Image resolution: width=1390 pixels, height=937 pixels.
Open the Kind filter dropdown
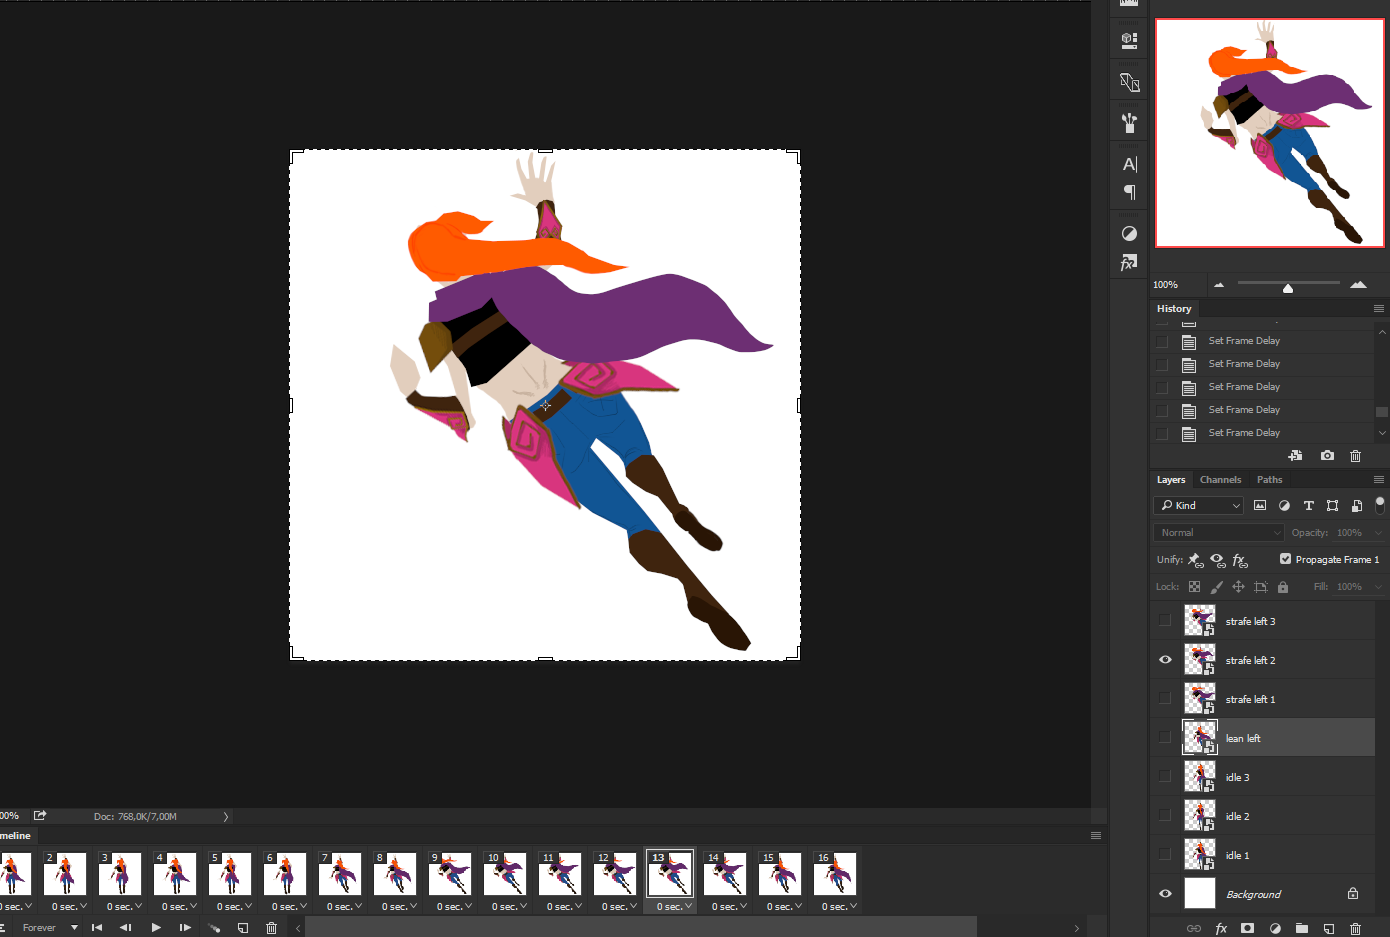1199,506
